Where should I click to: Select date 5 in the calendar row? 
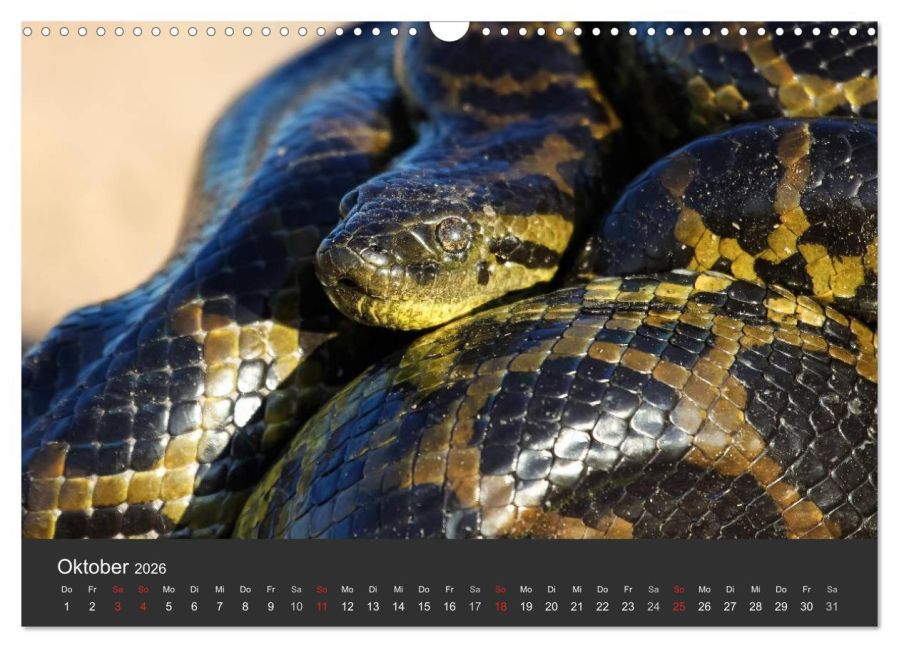click(x=169, y=607)
